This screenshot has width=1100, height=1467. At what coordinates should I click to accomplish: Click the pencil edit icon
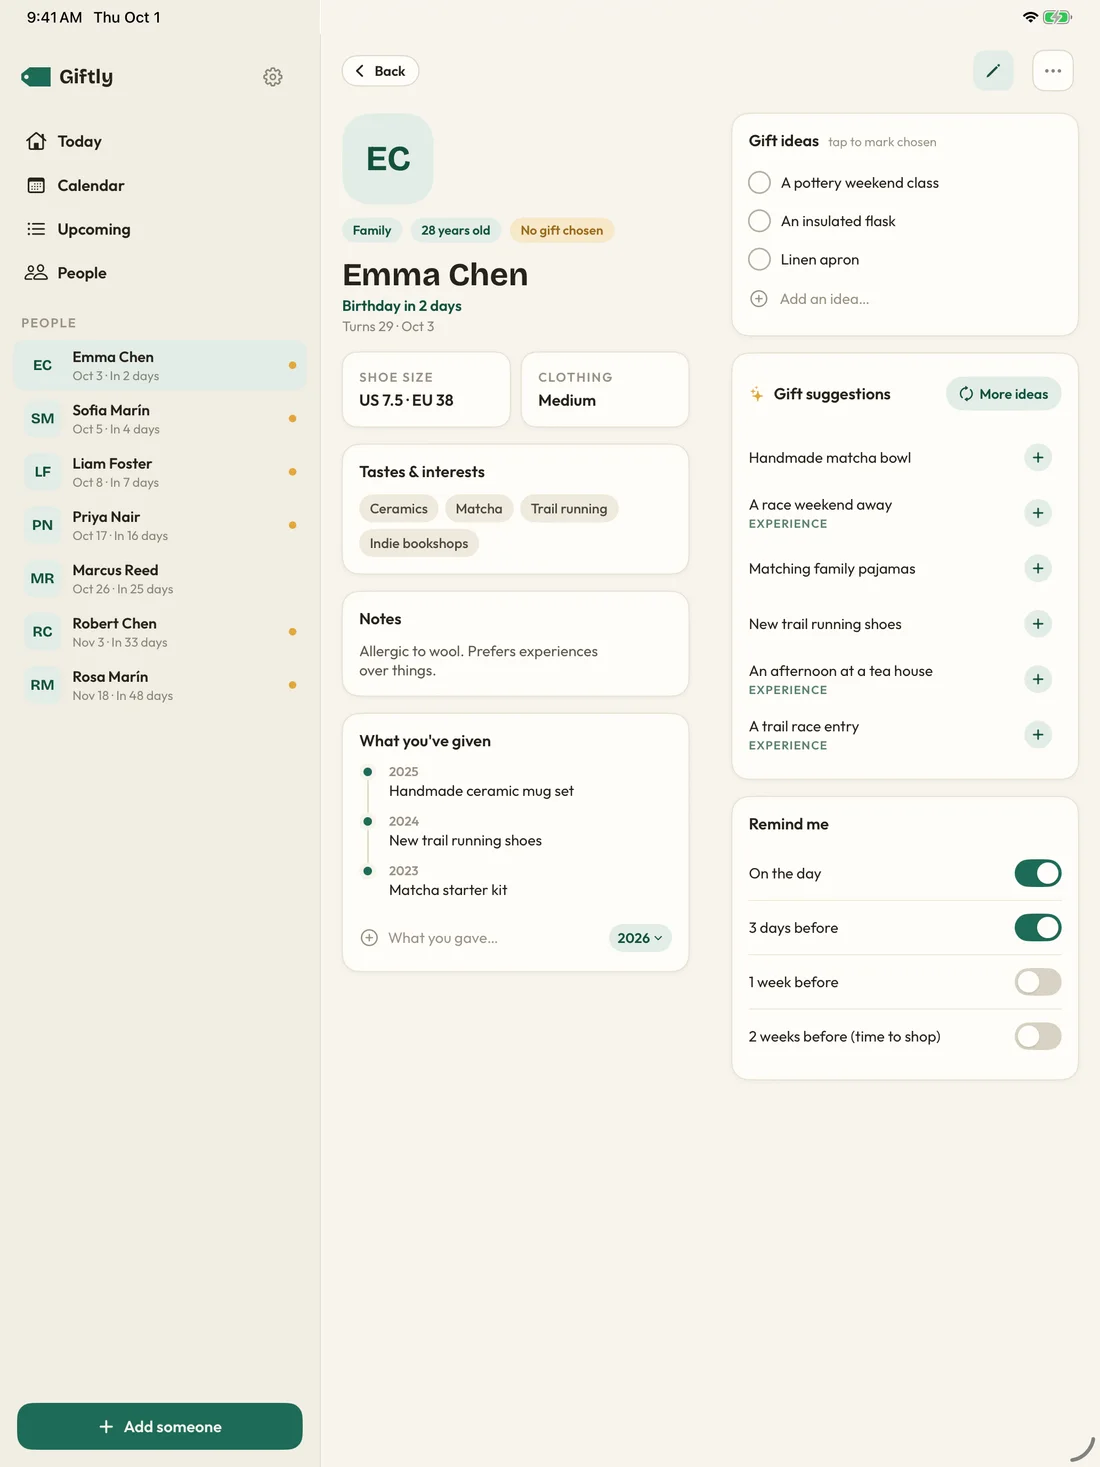pos(993,71)
